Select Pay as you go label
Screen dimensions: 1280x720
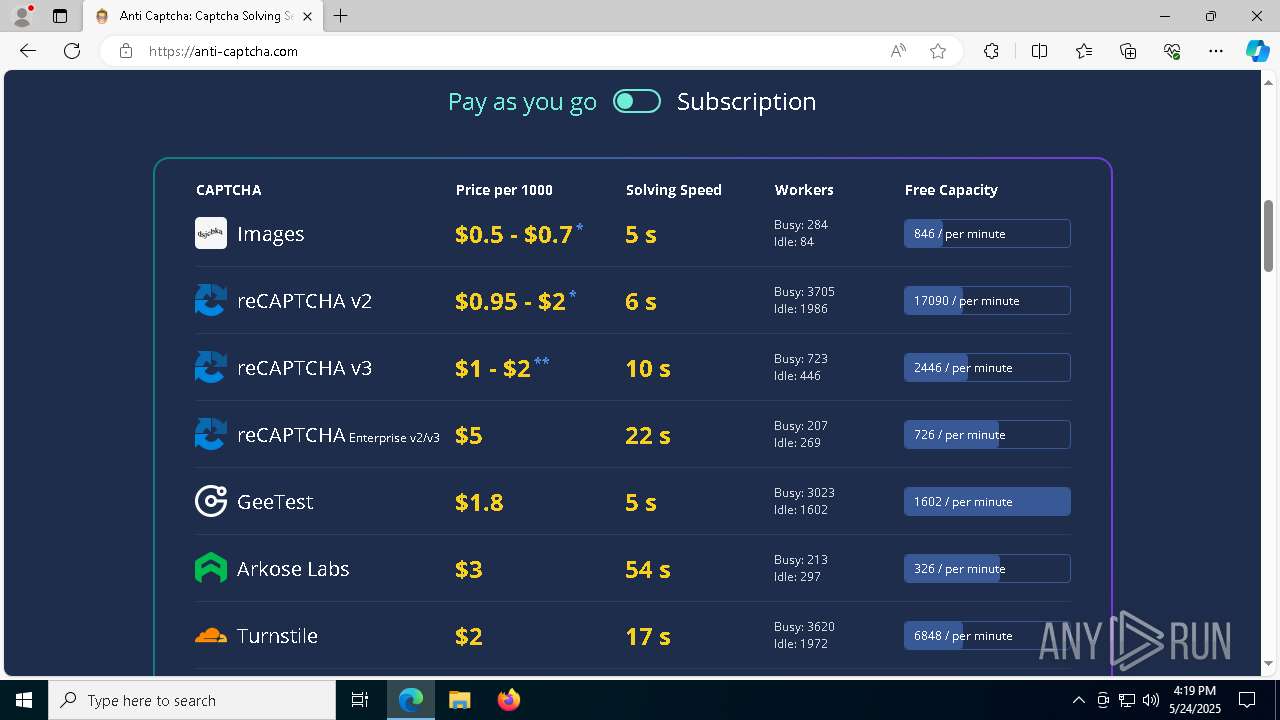(x=522, y=102)
